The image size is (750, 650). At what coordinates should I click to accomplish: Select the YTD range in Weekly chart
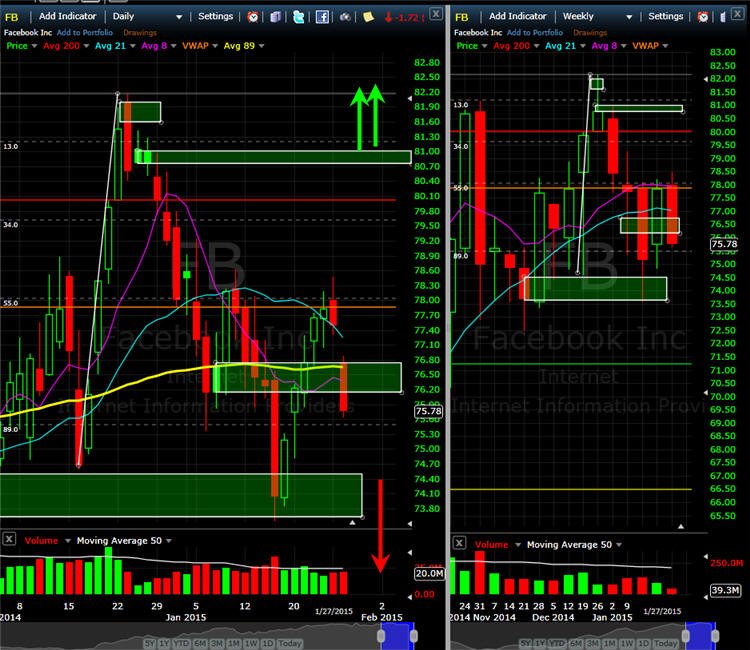coord(556,643)
